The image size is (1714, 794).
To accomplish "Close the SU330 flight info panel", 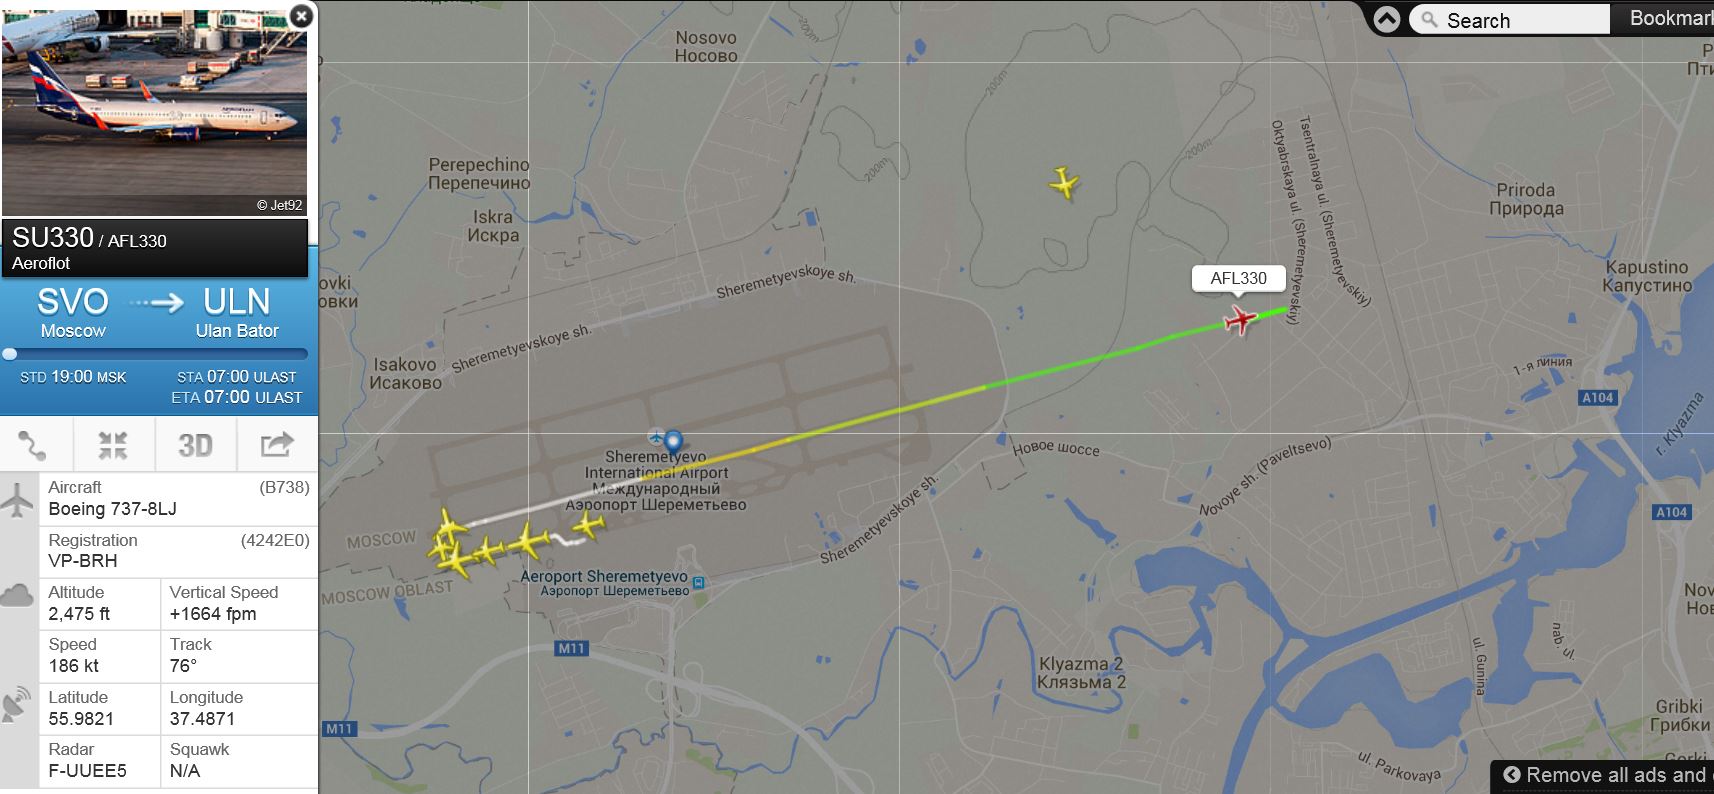I will [301, 16].
